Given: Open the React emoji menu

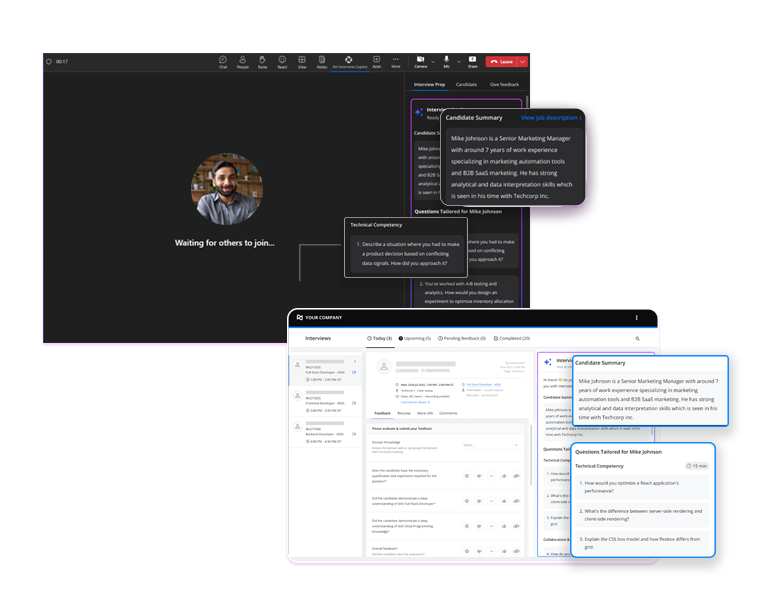Looking at the screenshot, I should pyautogui.click(x=282, y=62).
